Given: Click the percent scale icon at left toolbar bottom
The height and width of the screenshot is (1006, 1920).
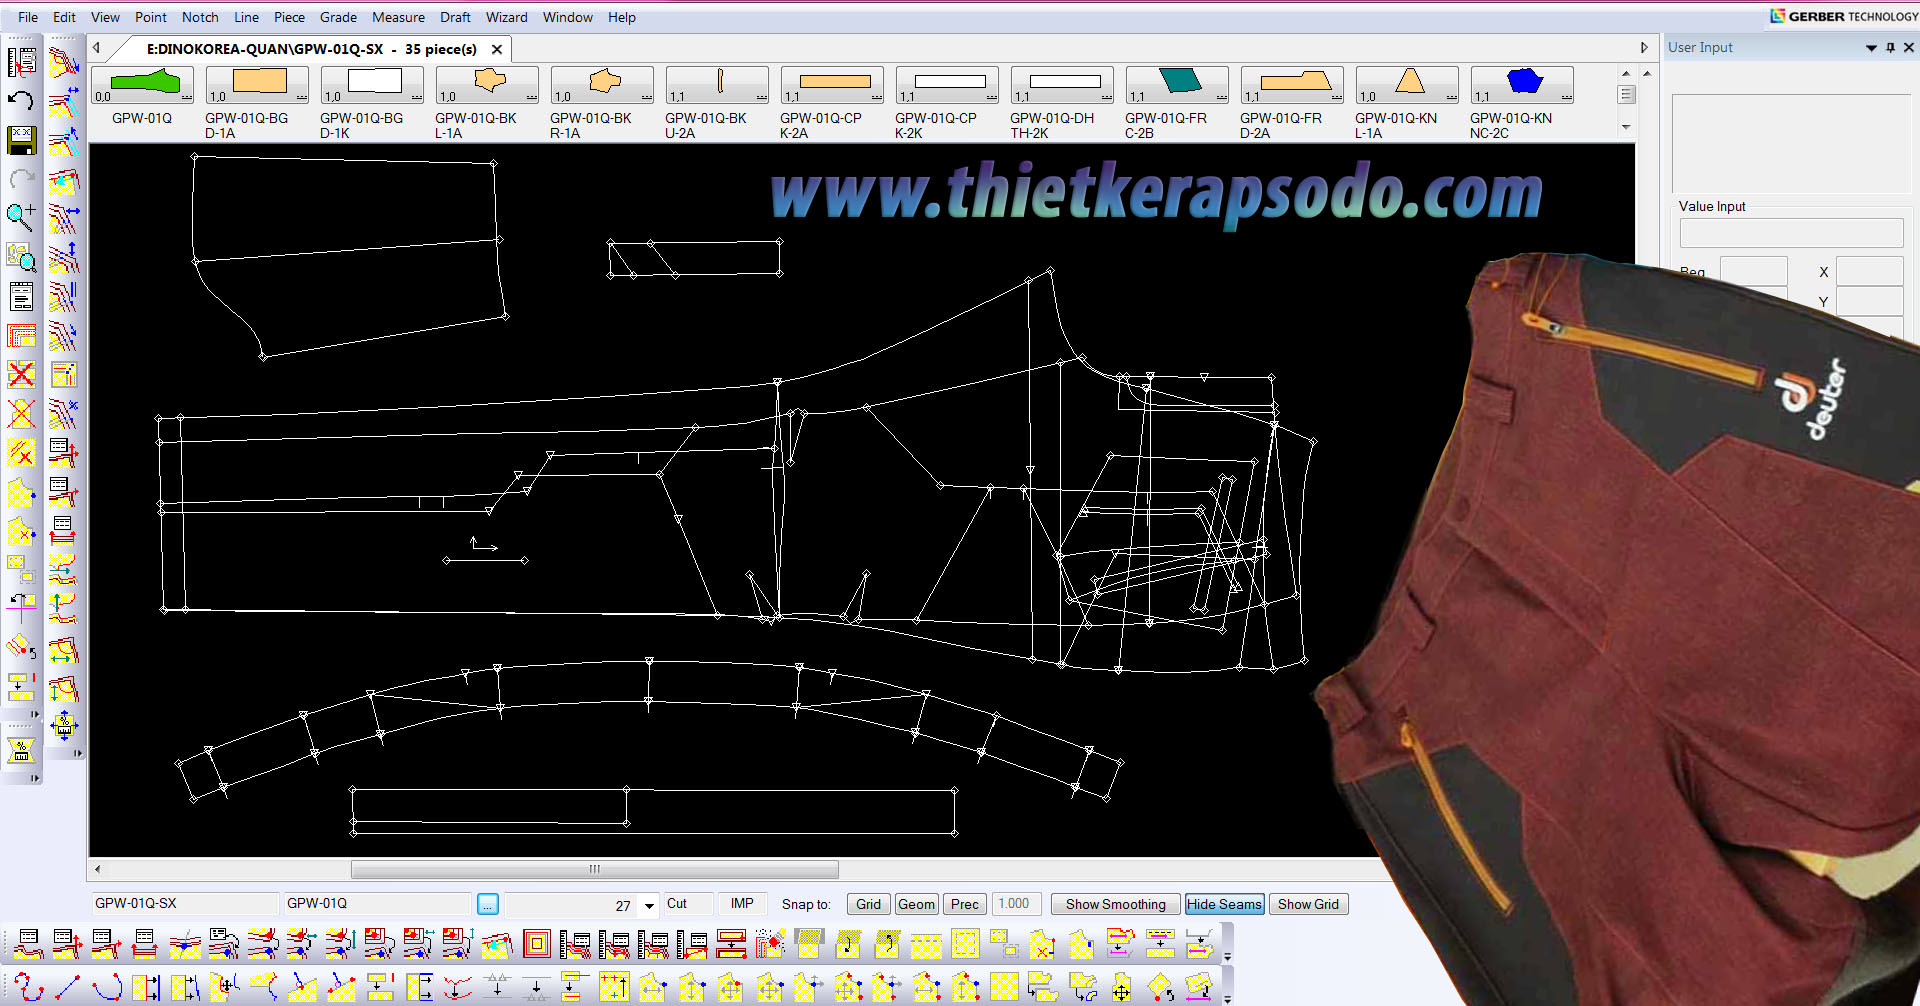Looking at the screenshot, I should pos(21,750).
